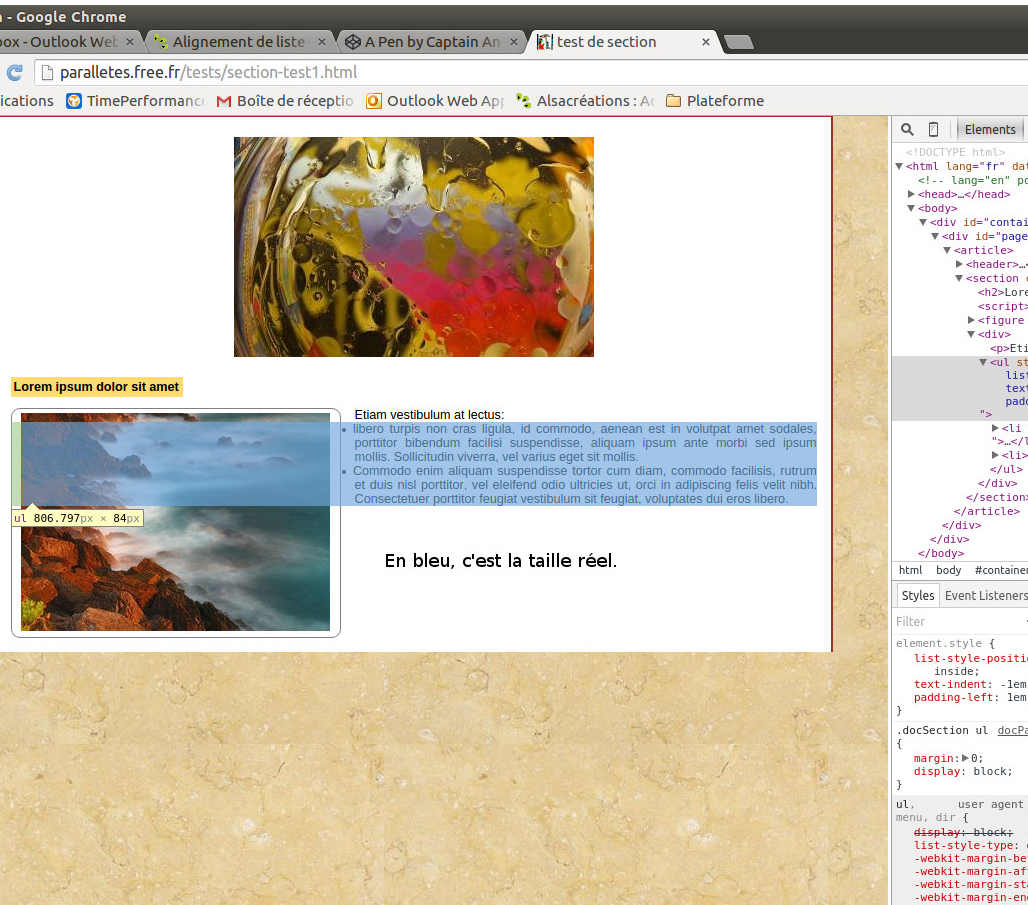Collapse the div id="contai…" node arrow
The height and width of the screenshot is (905, 1028).
(923, 222)
